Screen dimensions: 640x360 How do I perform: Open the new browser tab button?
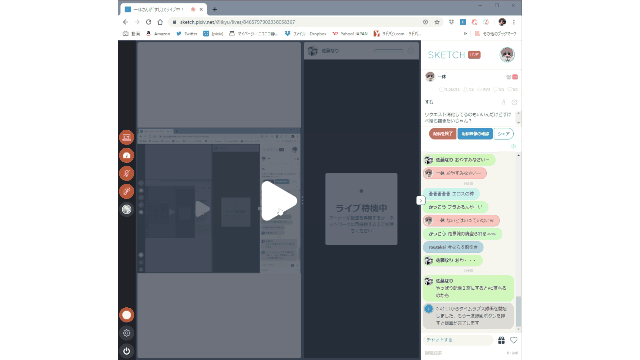[x=215, y=9]
